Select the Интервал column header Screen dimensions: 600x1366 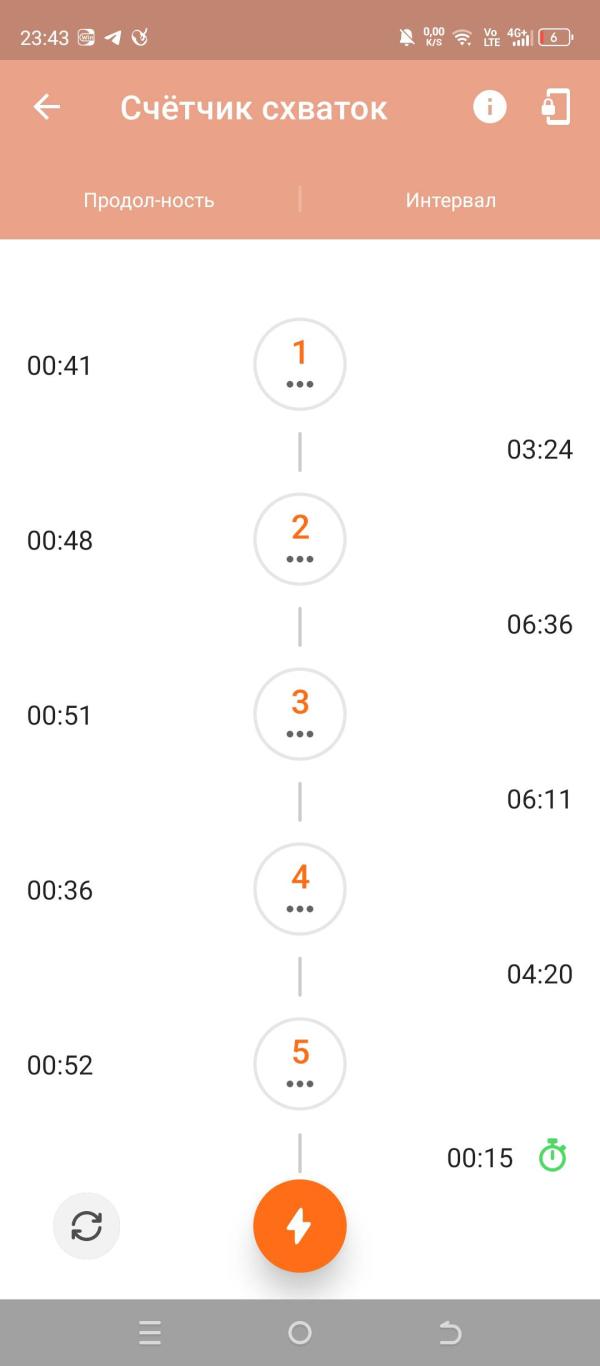(451, 200)
